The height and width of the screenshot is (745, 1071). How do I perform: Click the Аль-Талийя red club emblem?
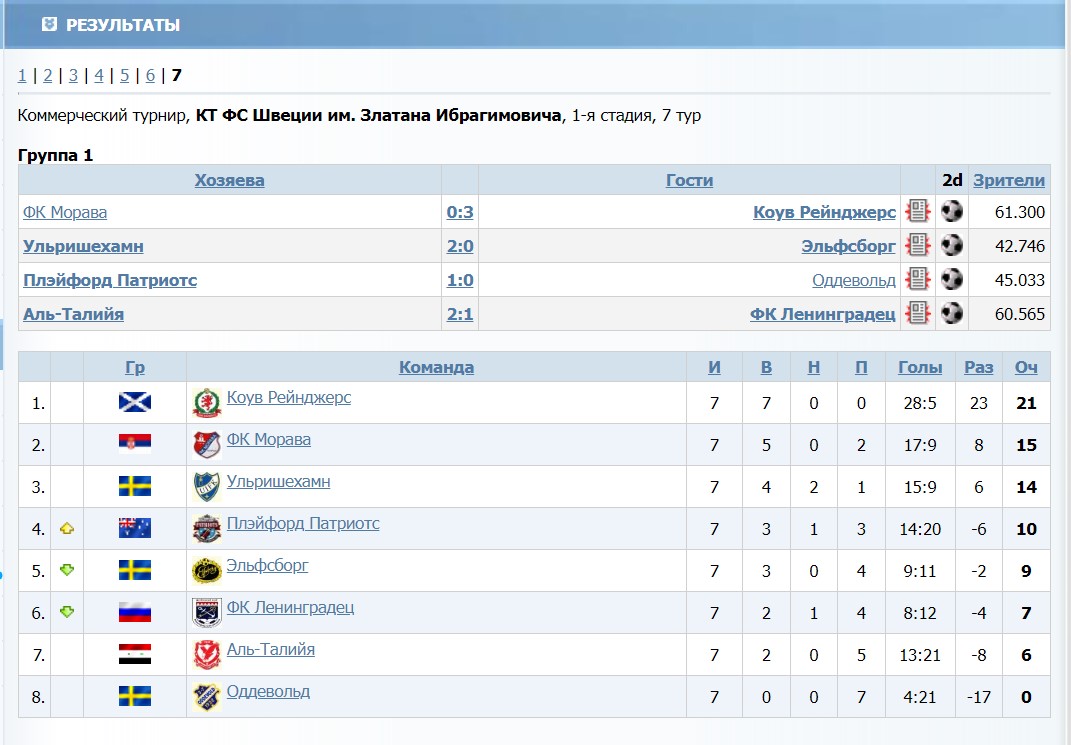[x=207, y=655]
